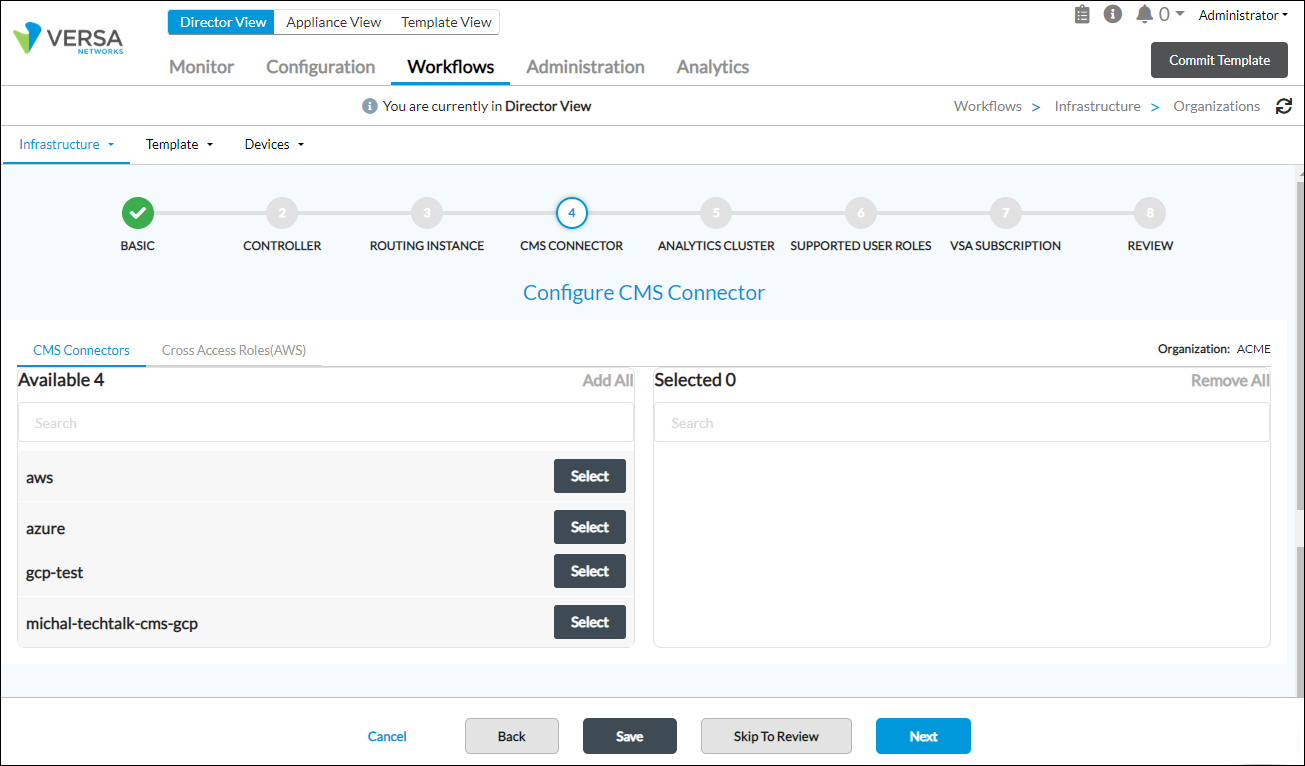Click the Commit Template button

click(1219, 60)
